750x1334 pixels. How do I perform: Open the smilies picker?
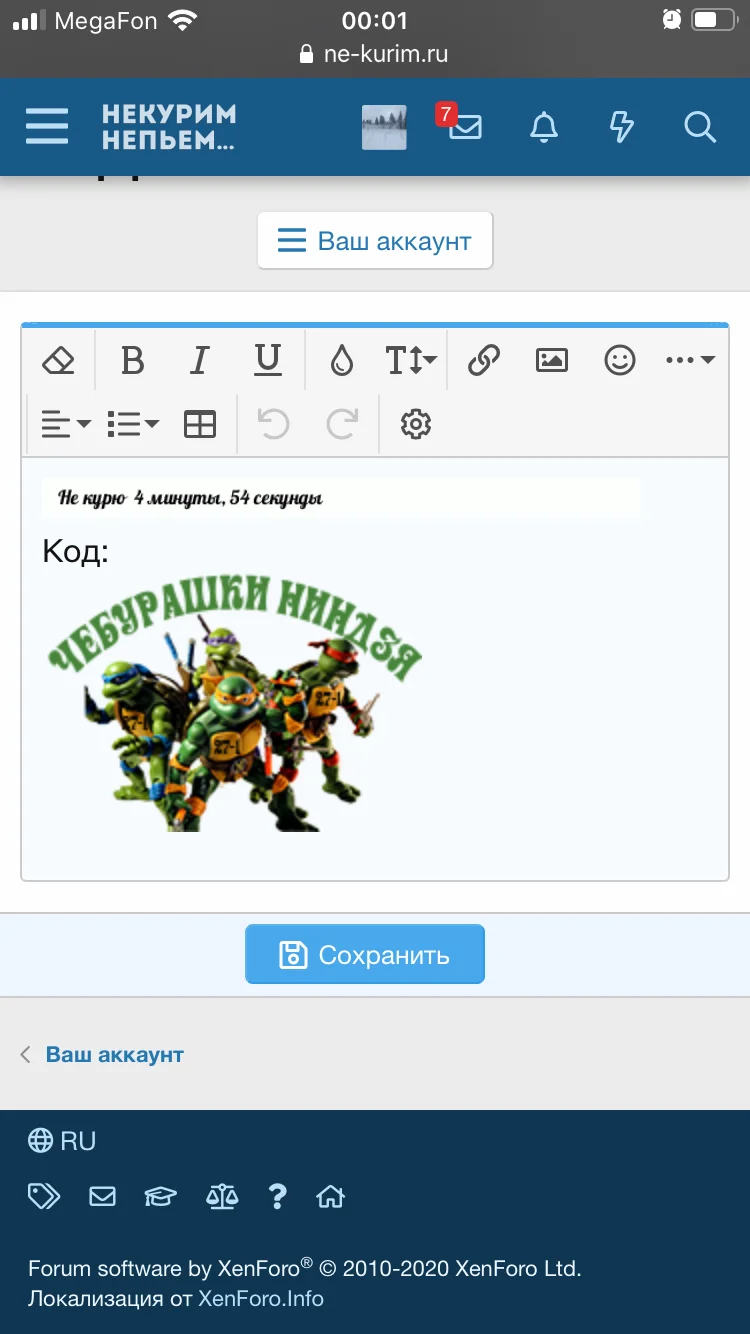pos(620,359)
